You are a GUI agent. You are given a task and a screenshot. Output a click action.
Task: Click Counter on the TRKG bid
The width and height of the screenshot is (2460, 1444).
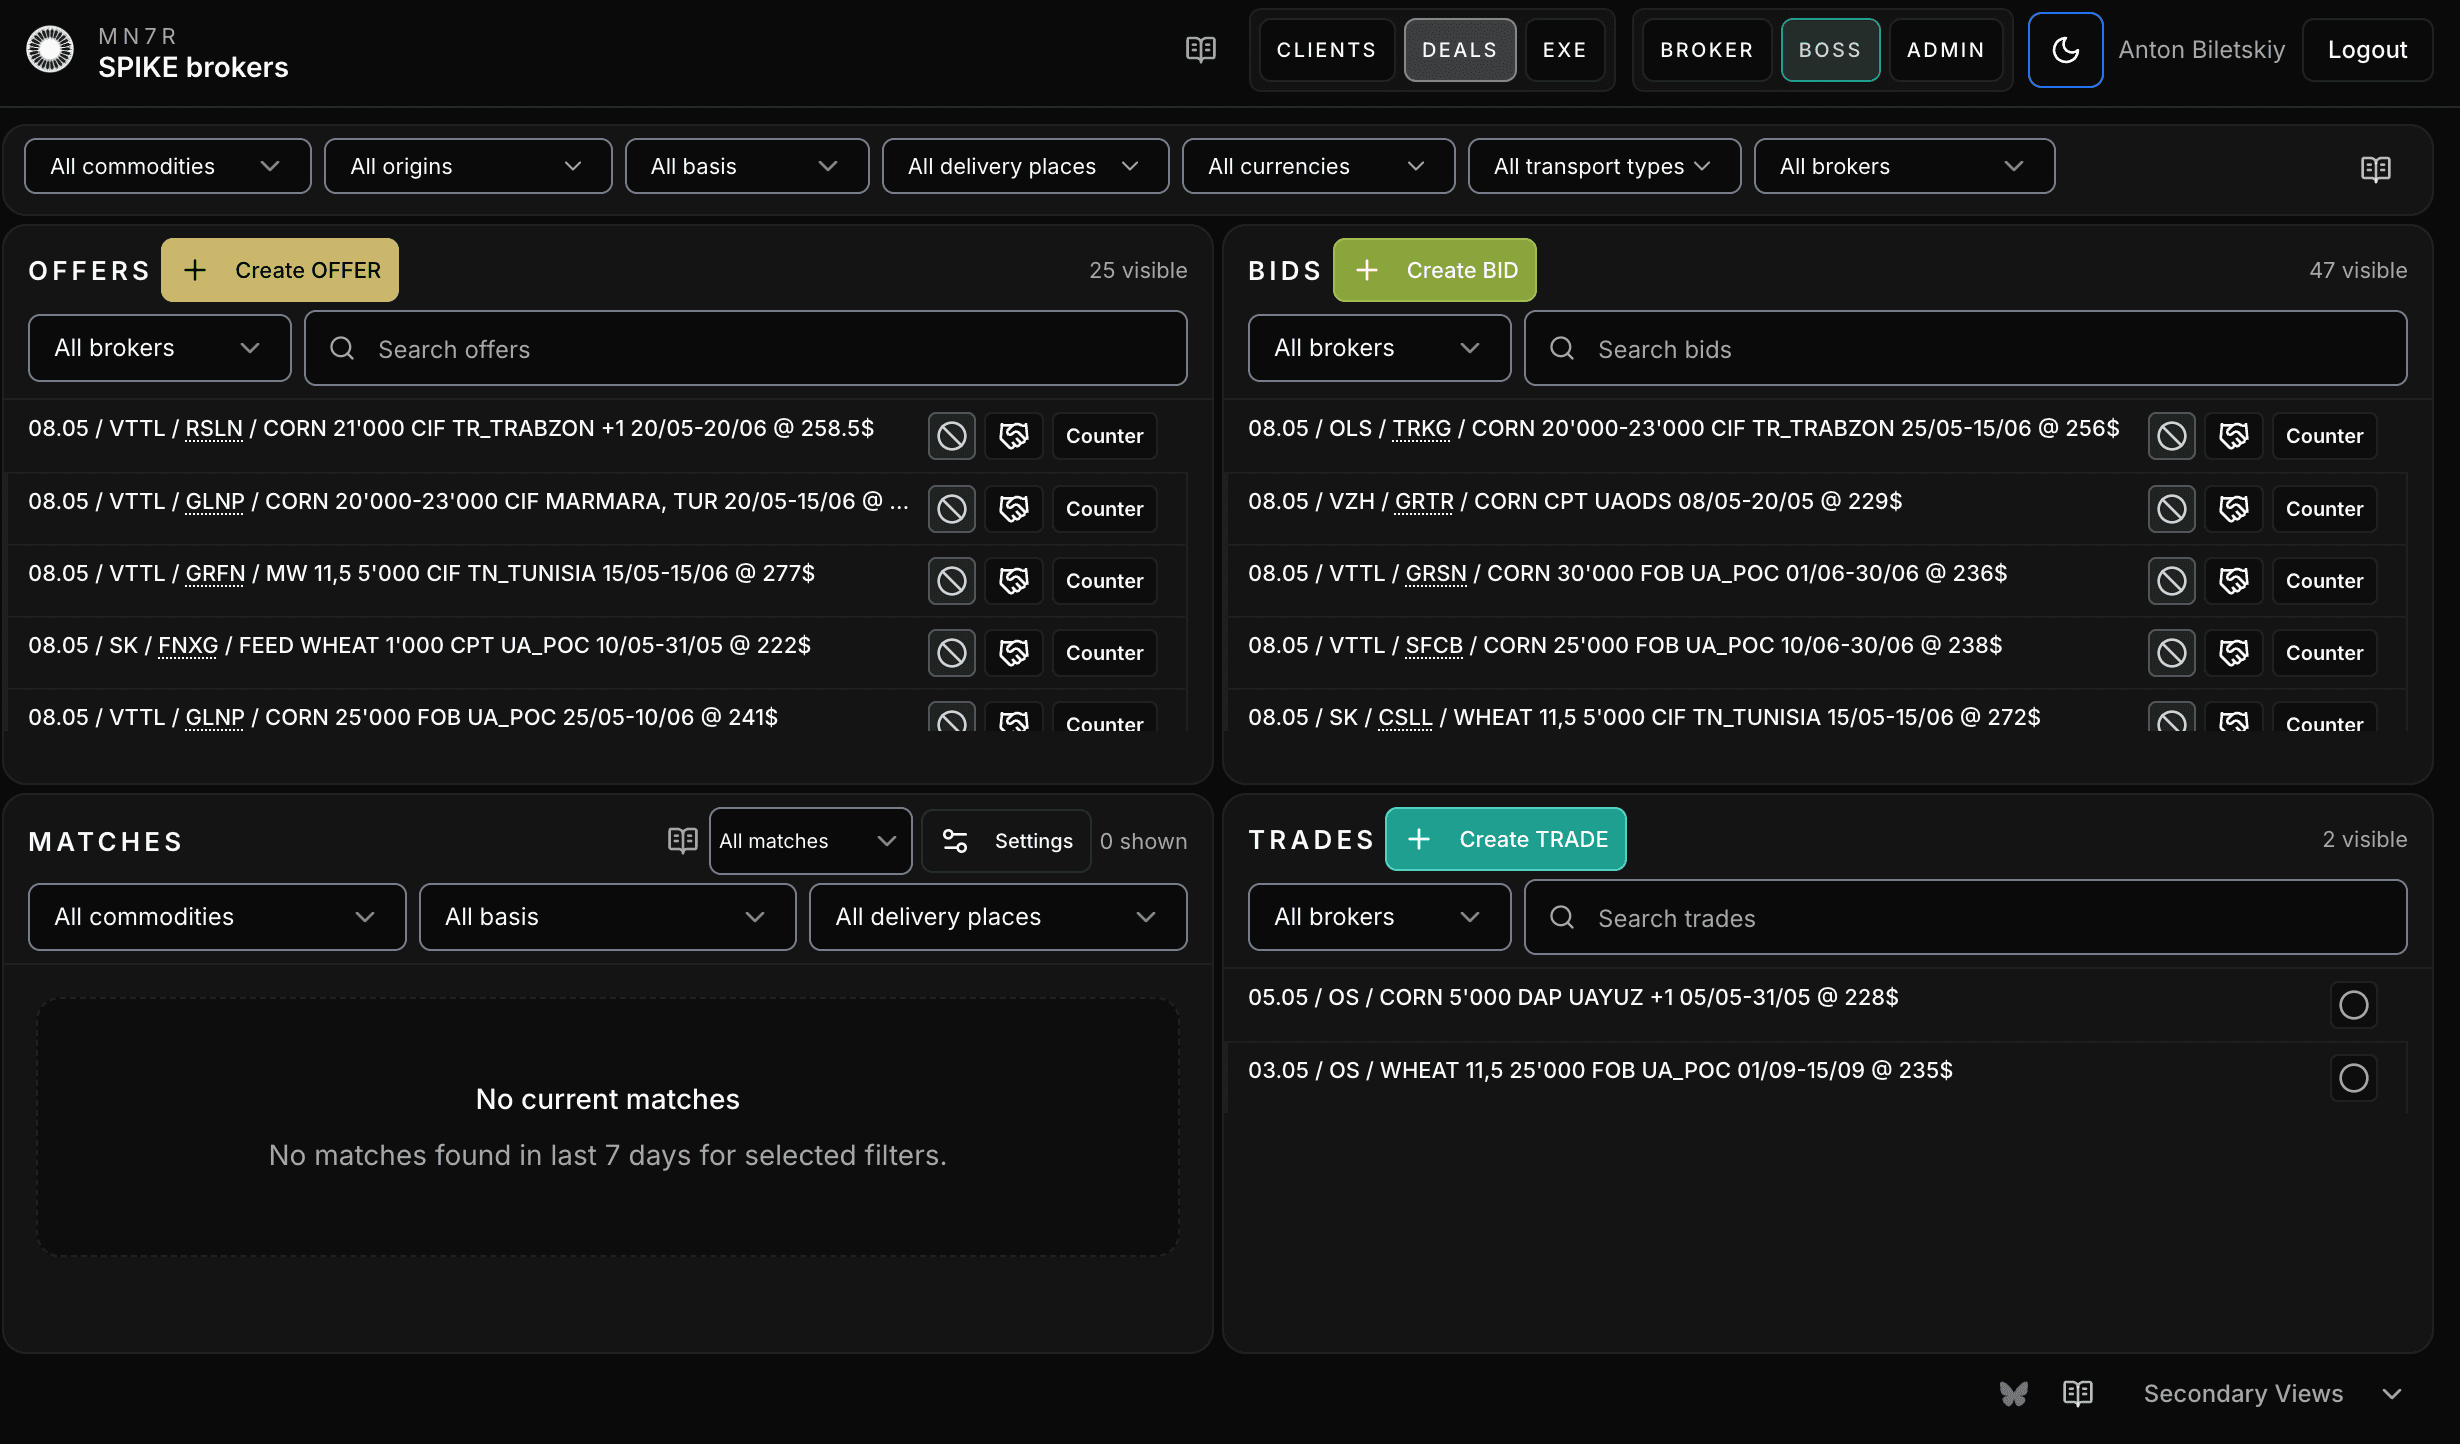[x=2324, y=436]
